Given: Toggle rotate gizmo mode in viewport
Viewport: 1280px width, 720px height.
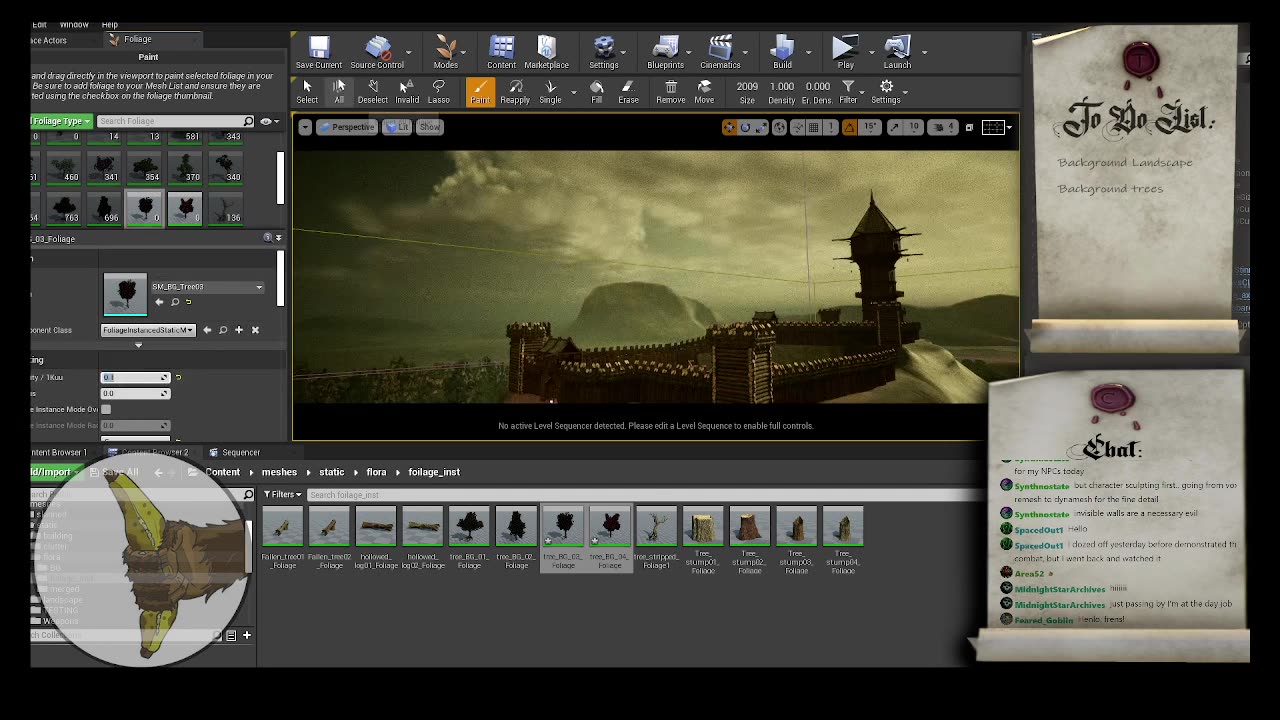Looking at the screenshot, I should 745,127.
